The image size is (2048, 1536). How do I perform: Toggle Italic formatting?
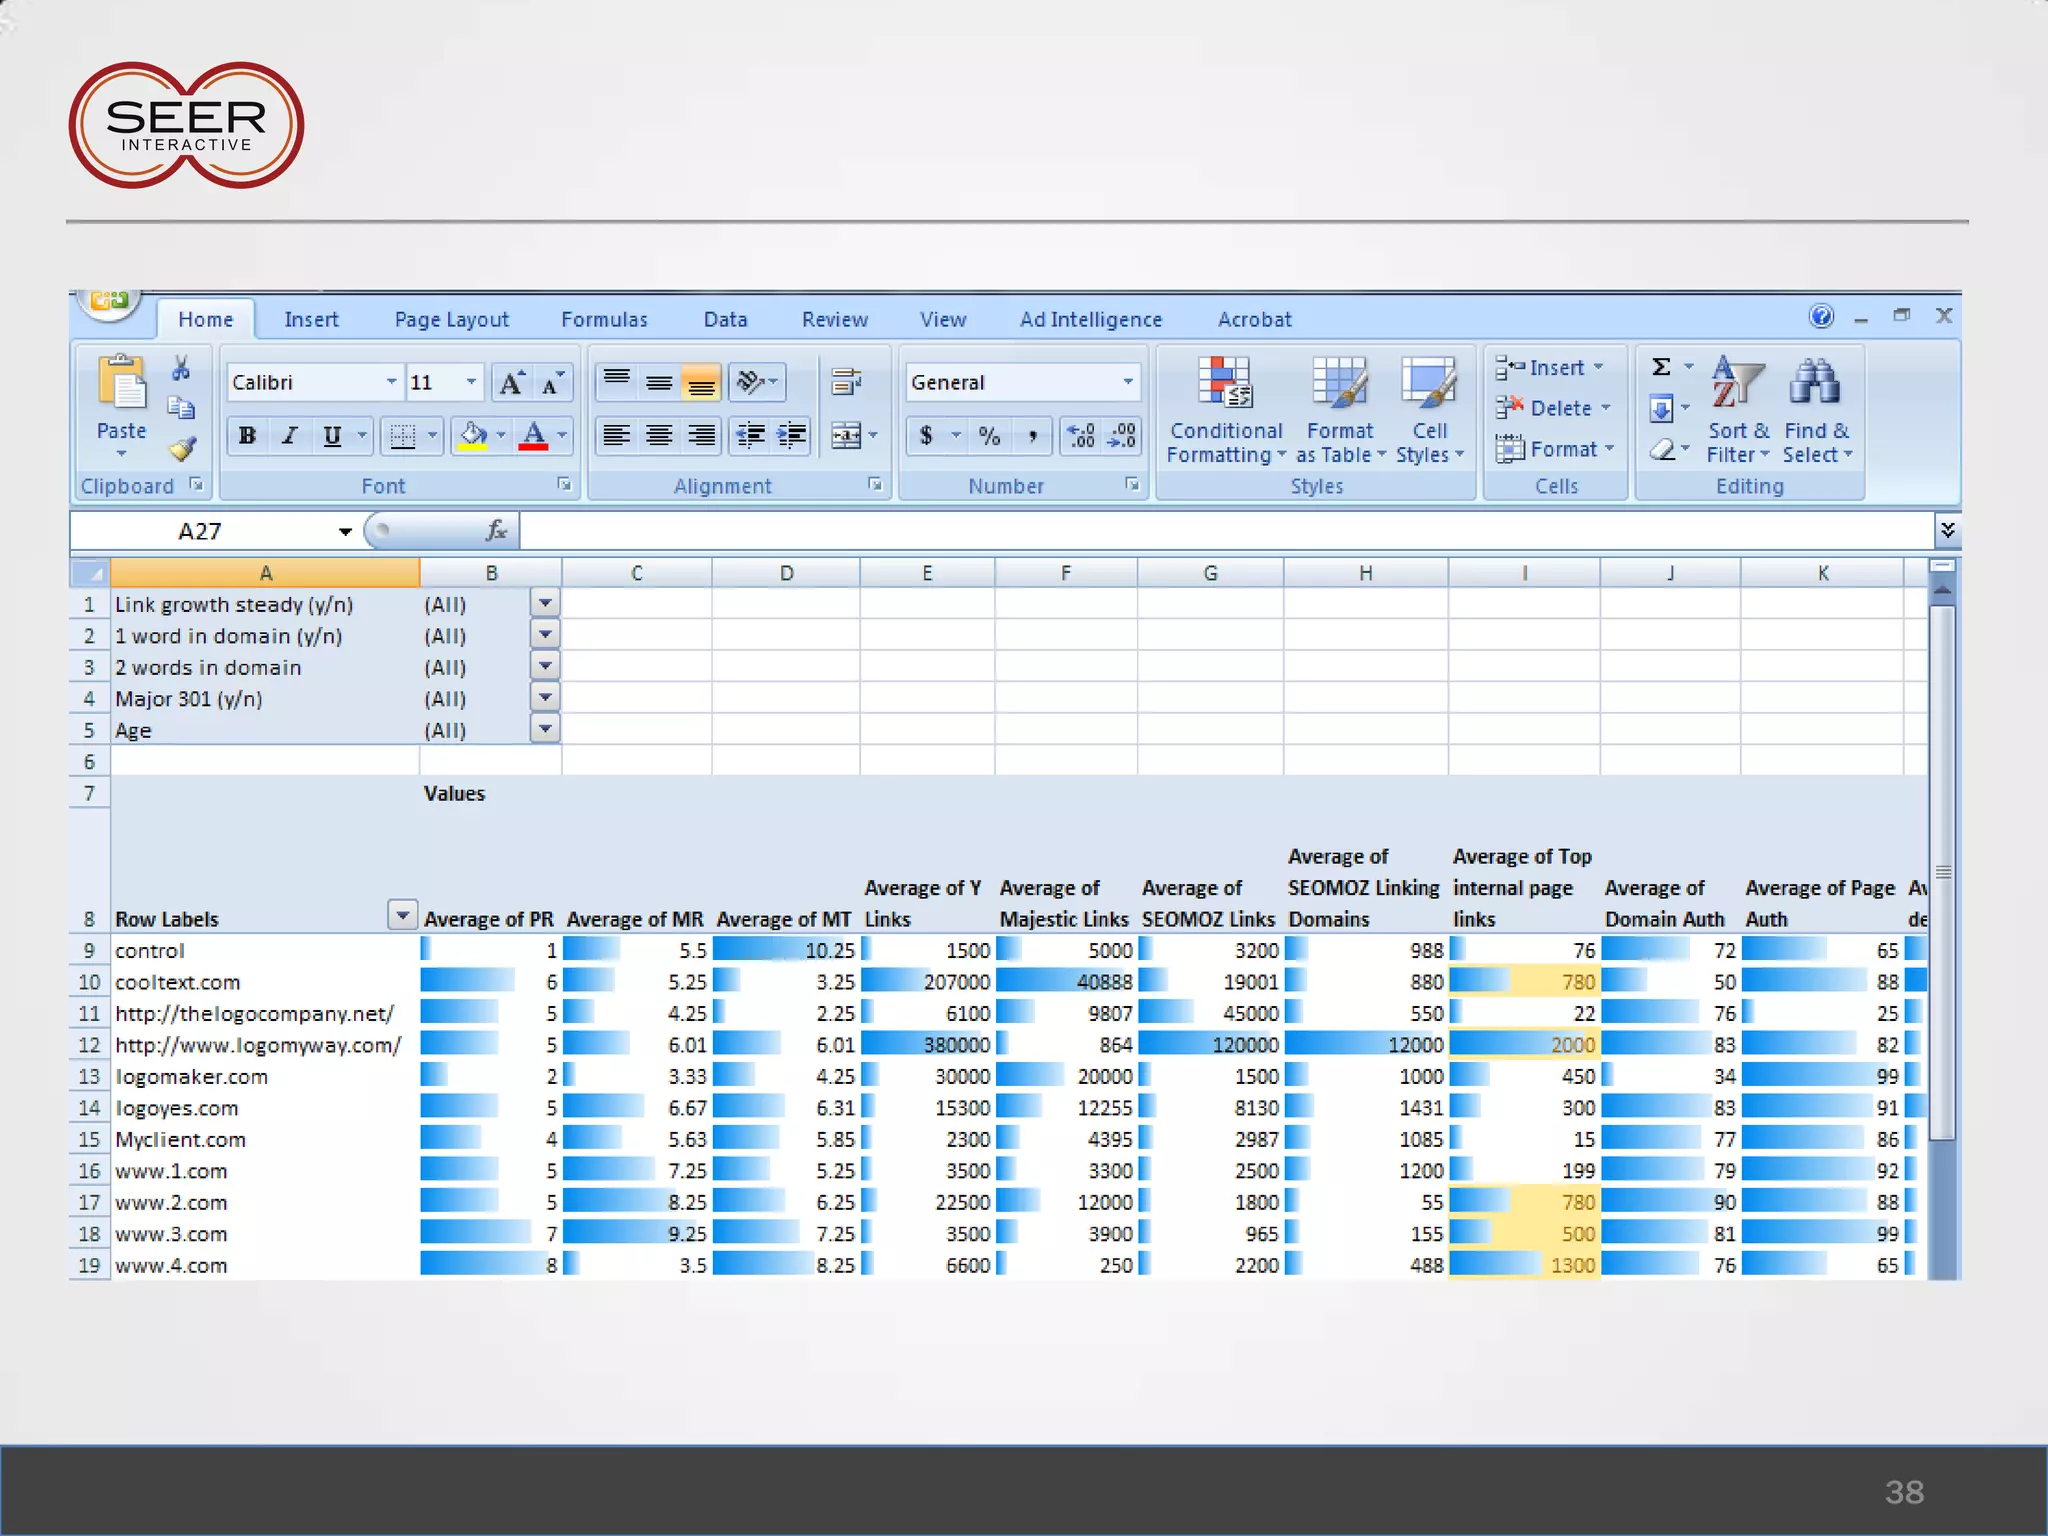(x=290, y=436)
